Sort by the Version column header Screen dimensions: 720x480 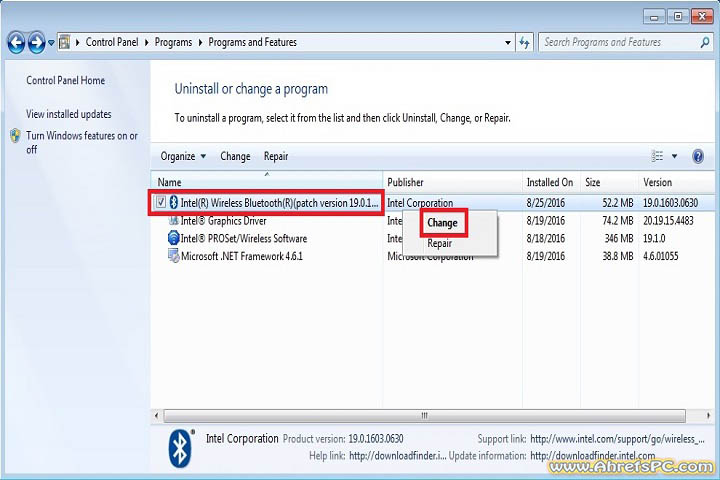(676, 182)
